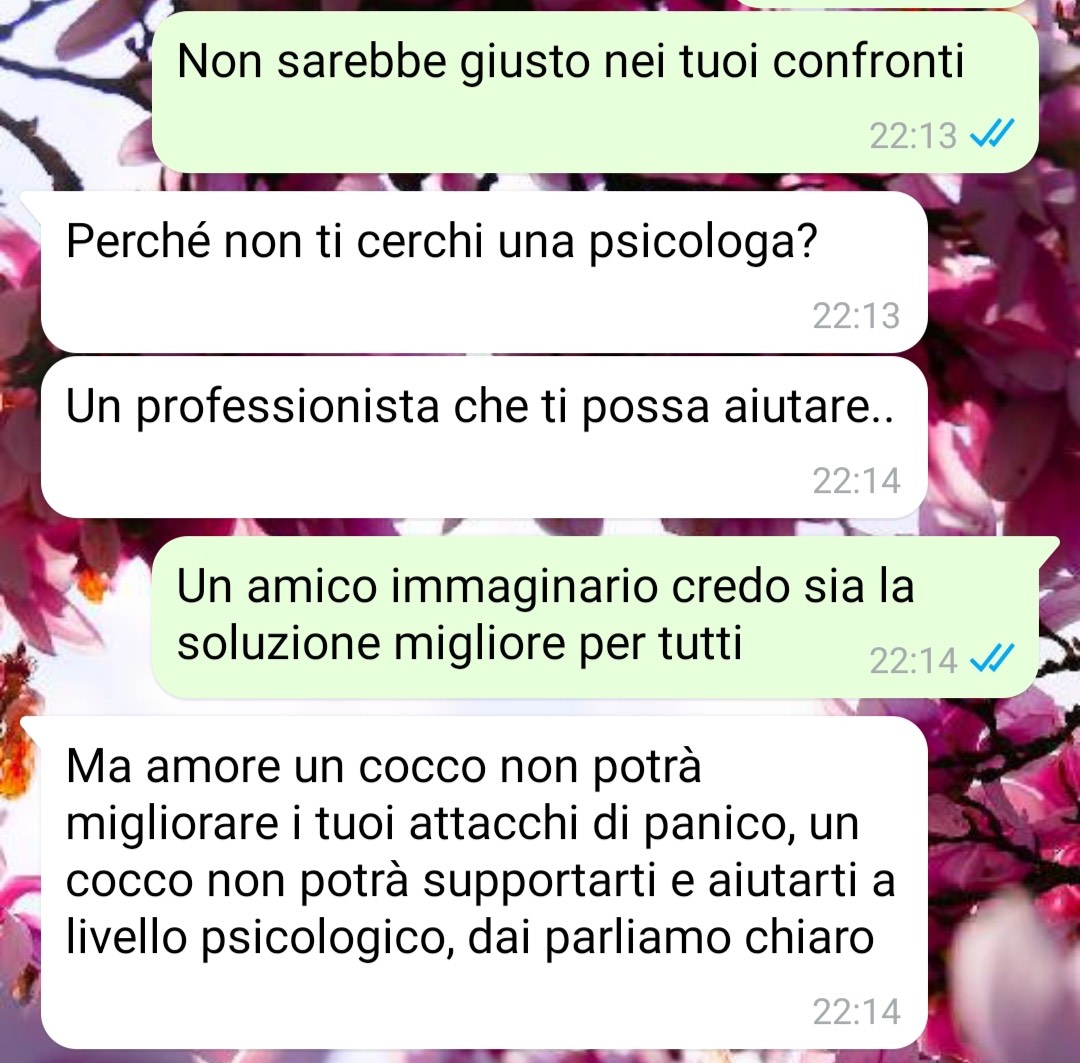Click the word 'professionista' in the message
1080x1063 pixels.
(x=287, y=407)
